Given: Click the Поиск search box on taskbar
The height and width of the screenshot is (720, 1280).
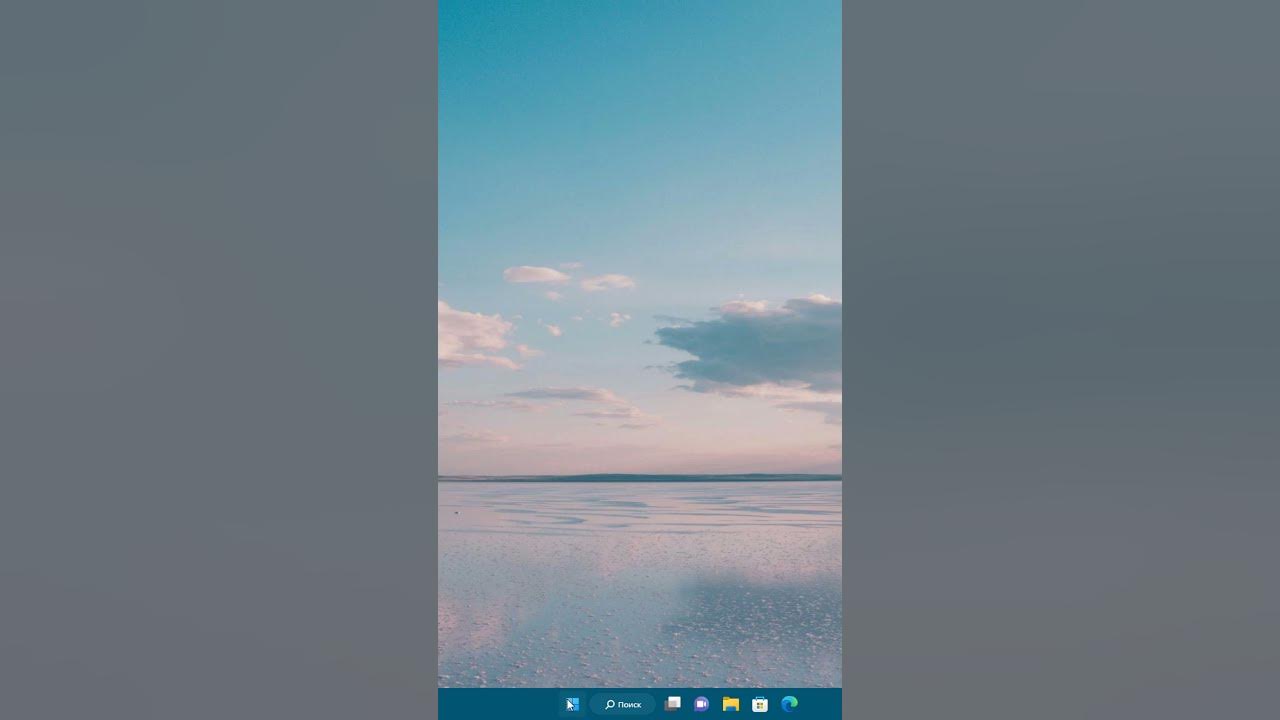Looking at the screenshot, I should (623, 704).
